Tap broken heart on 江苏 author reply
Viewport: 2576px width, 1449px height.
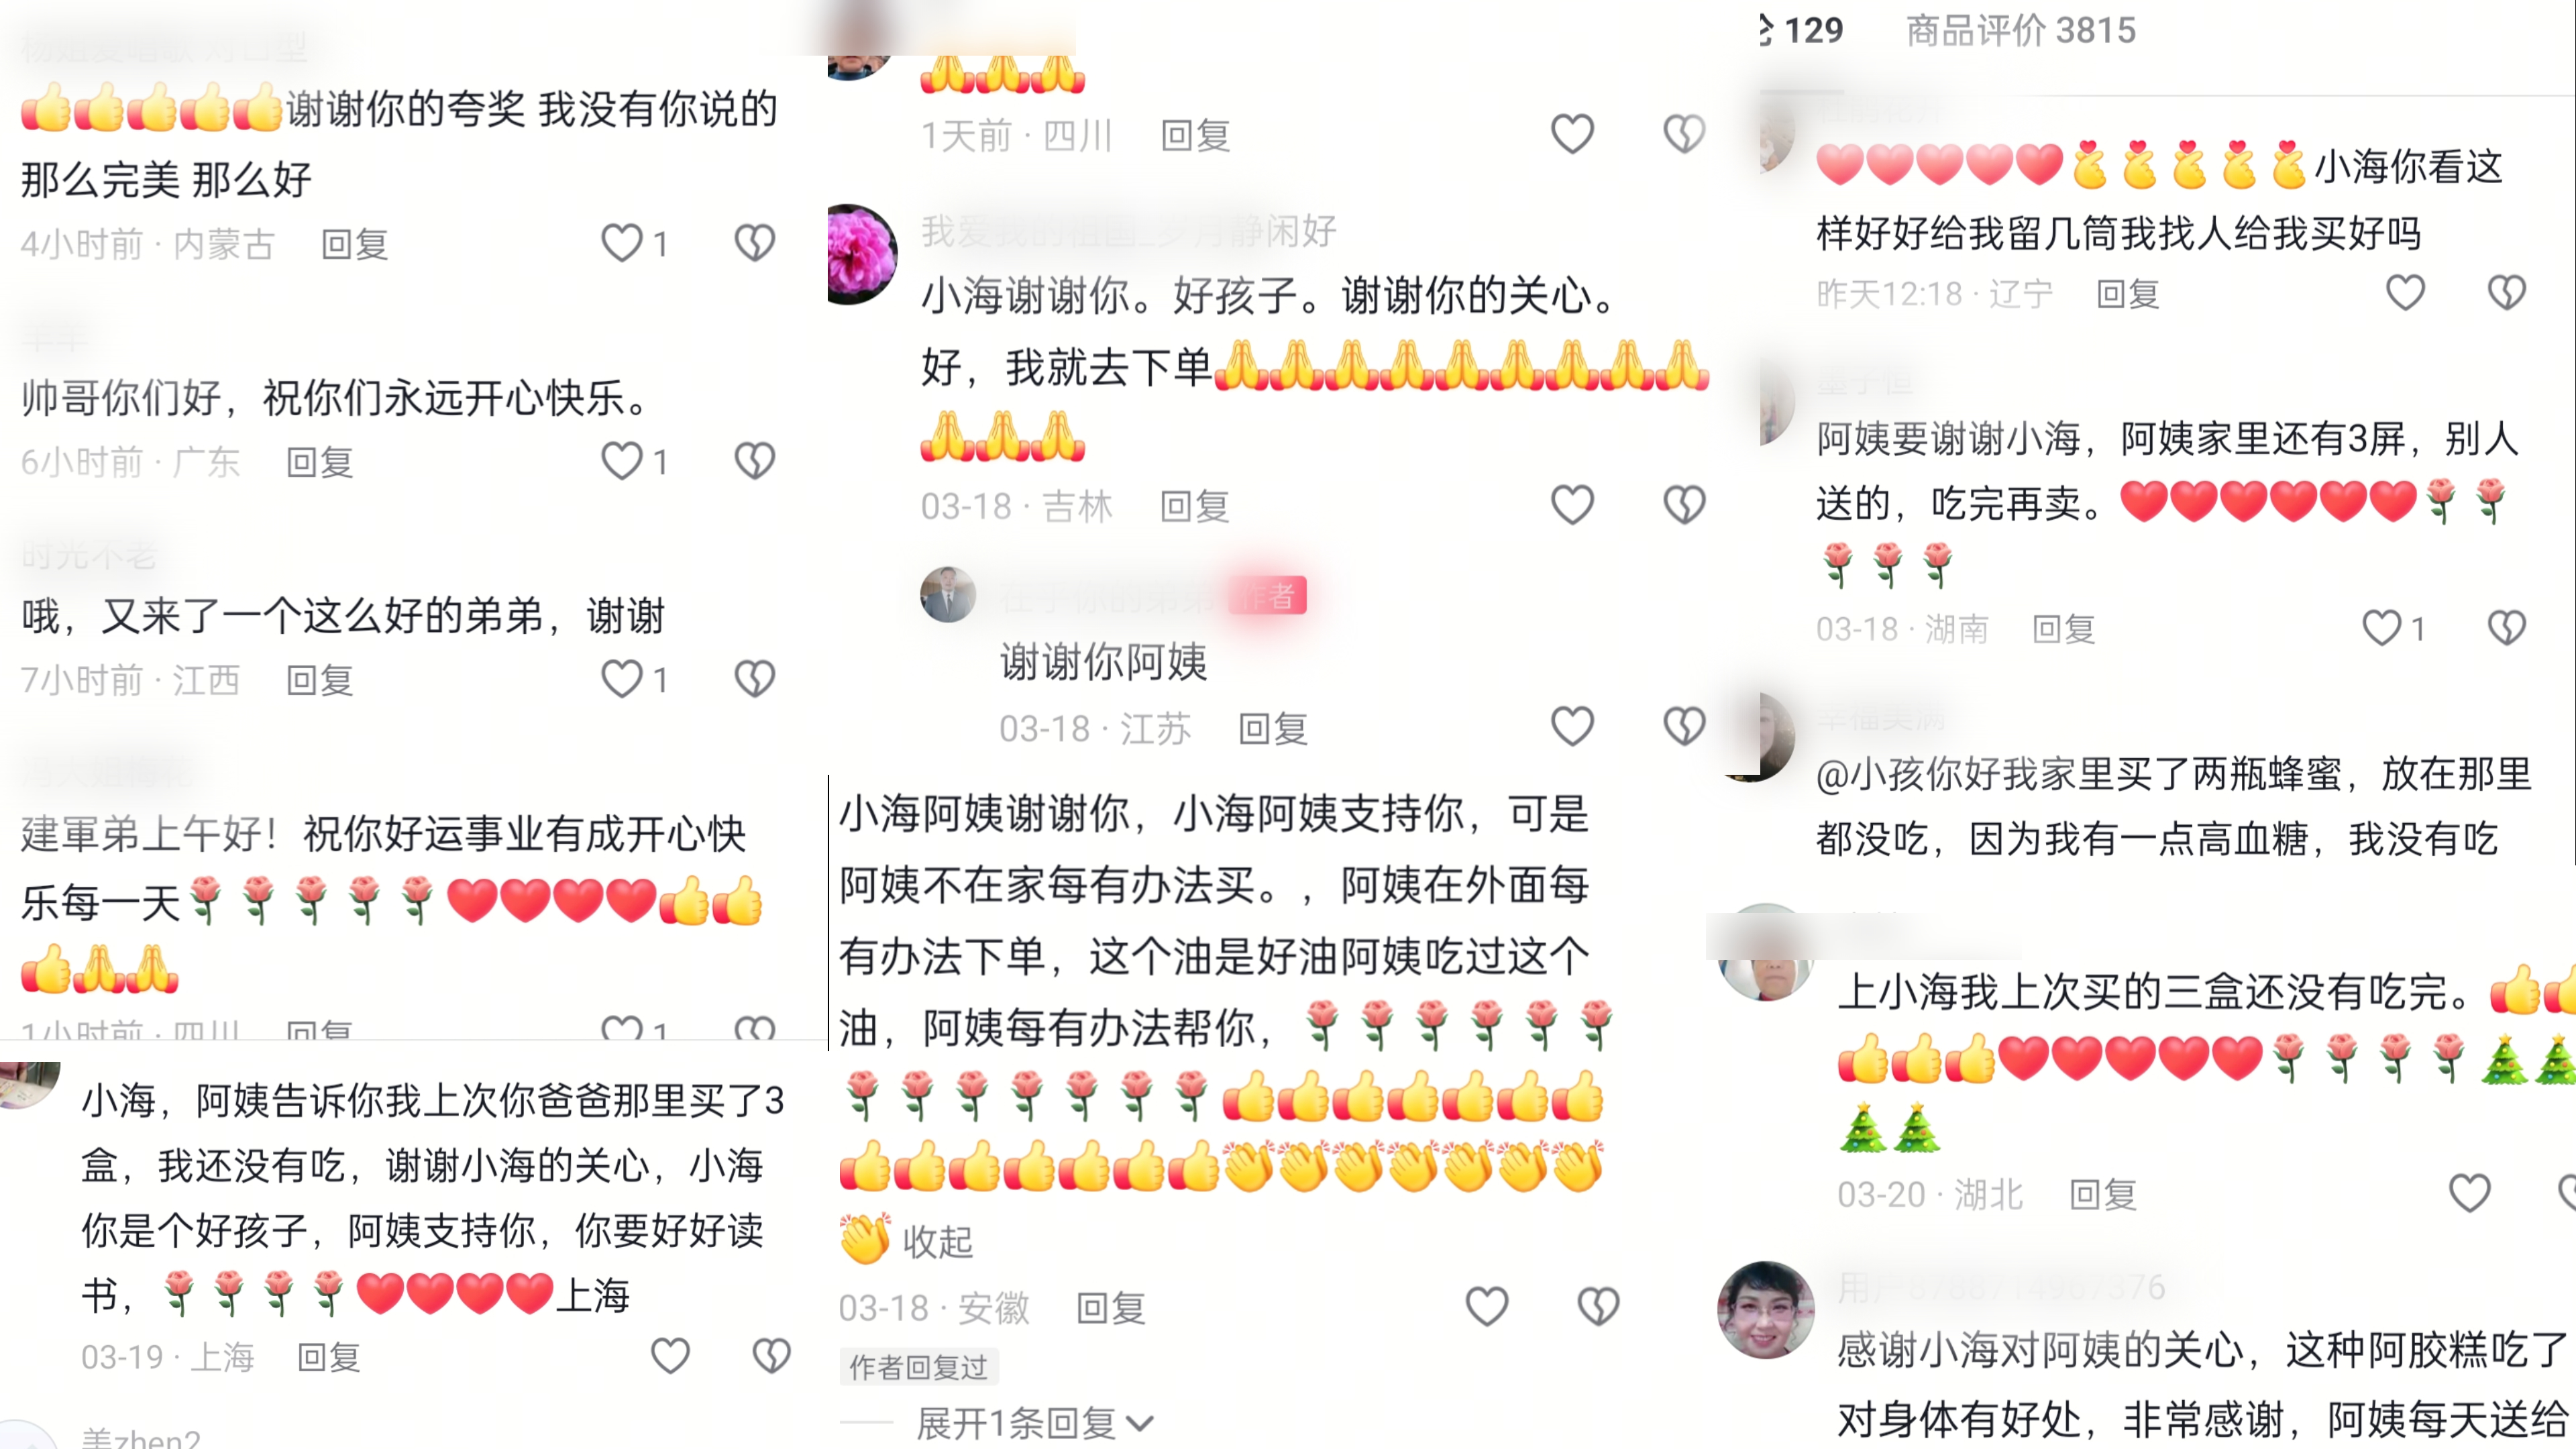1684,727
